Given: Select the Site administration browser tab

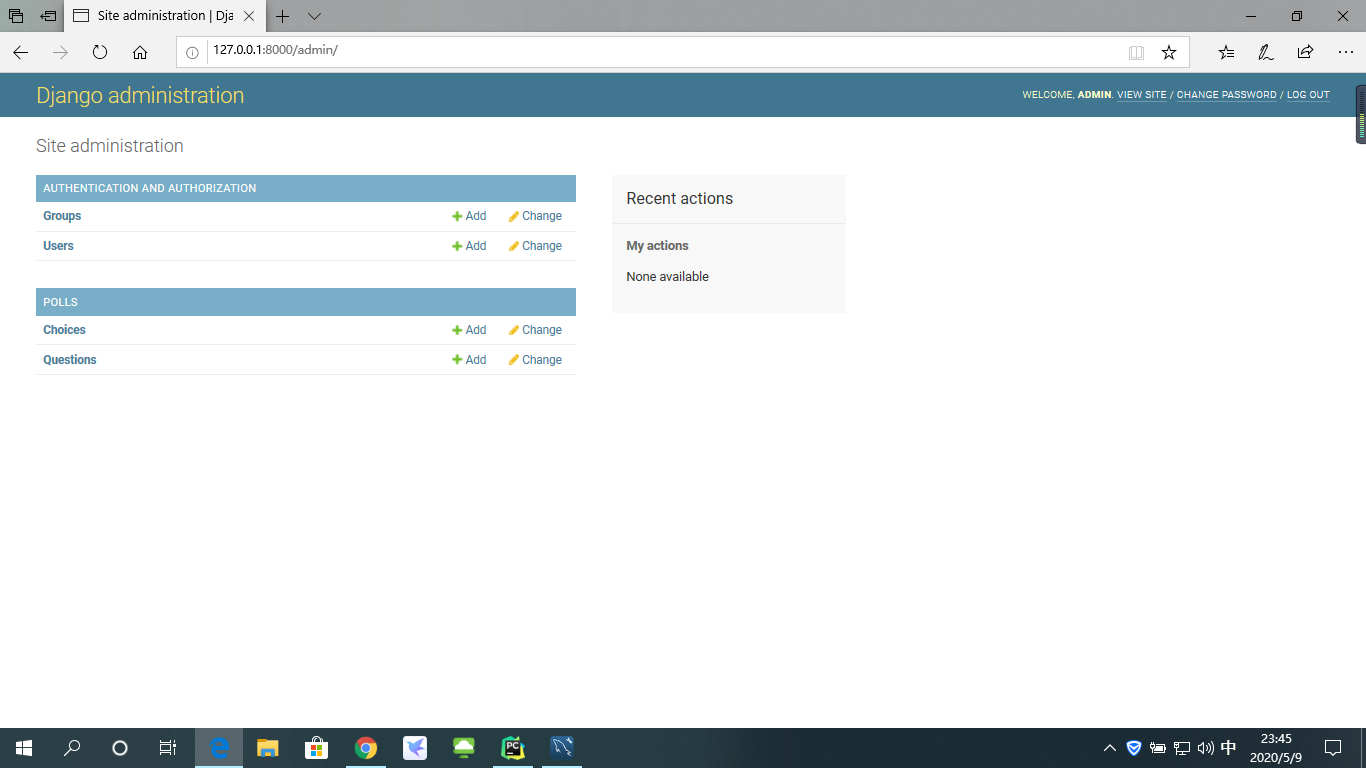Looking at the screenshot, I should click(164, 16).
